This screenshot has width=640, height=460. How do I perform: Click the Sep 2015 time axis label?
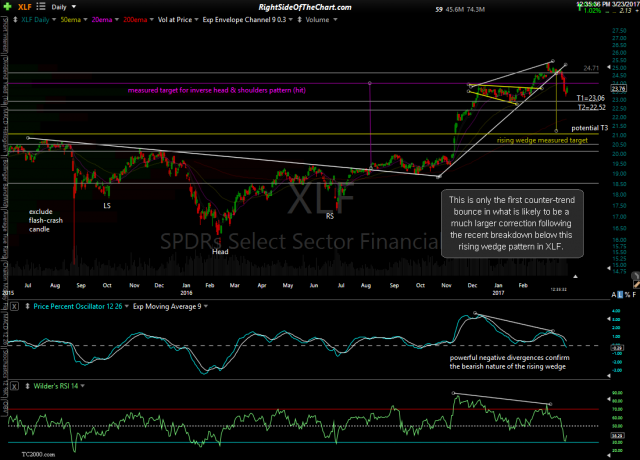point(81,285)
